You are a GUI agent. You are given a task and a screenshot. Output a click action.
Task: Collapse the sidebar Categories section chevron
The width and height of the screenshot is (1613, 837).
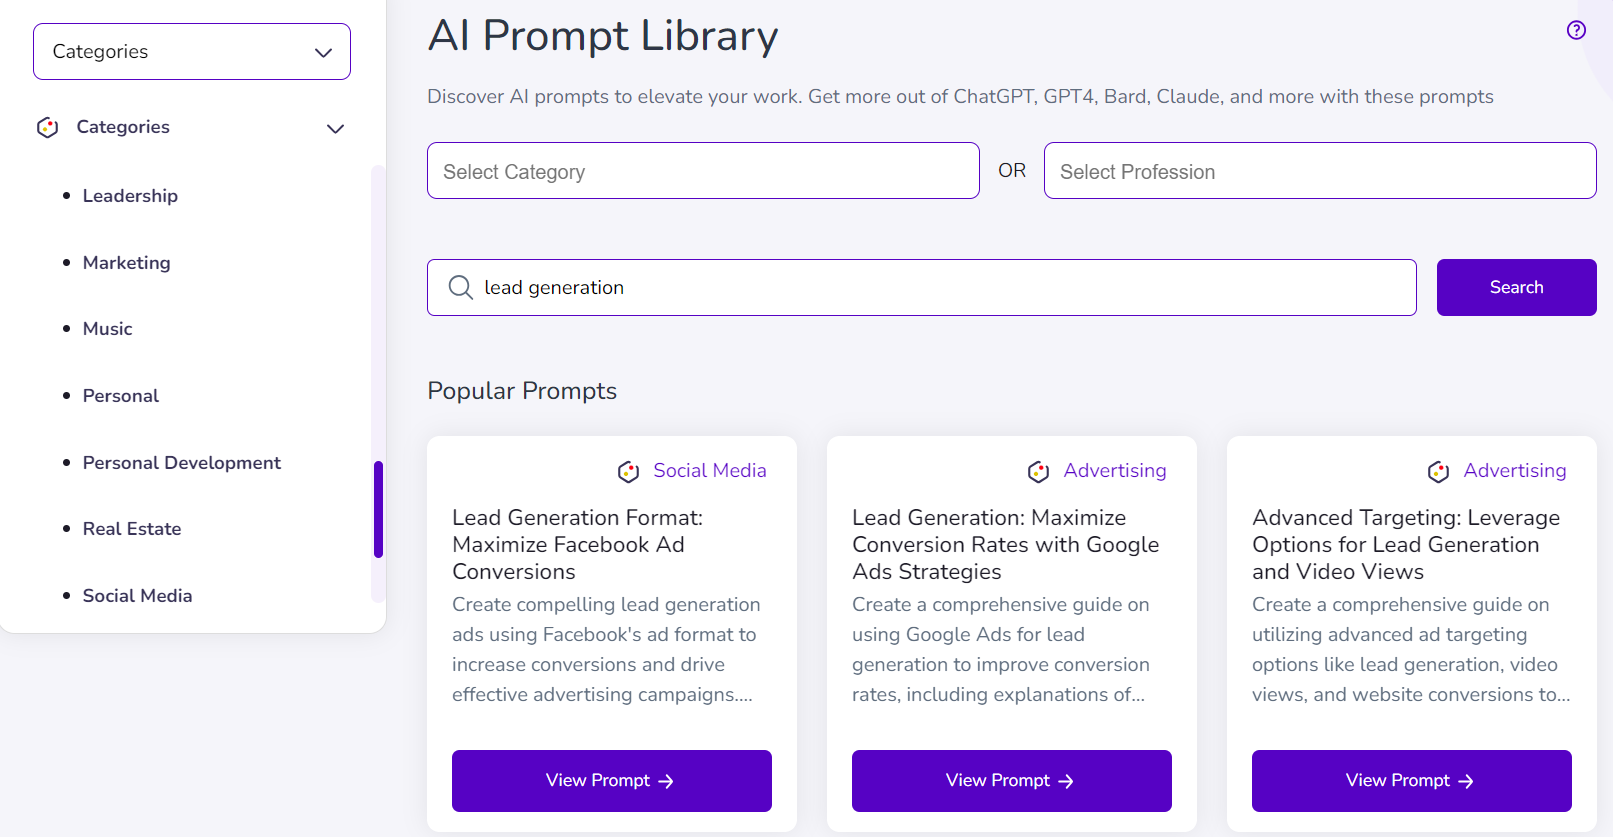pyautogui.click(x=336, y=129)
